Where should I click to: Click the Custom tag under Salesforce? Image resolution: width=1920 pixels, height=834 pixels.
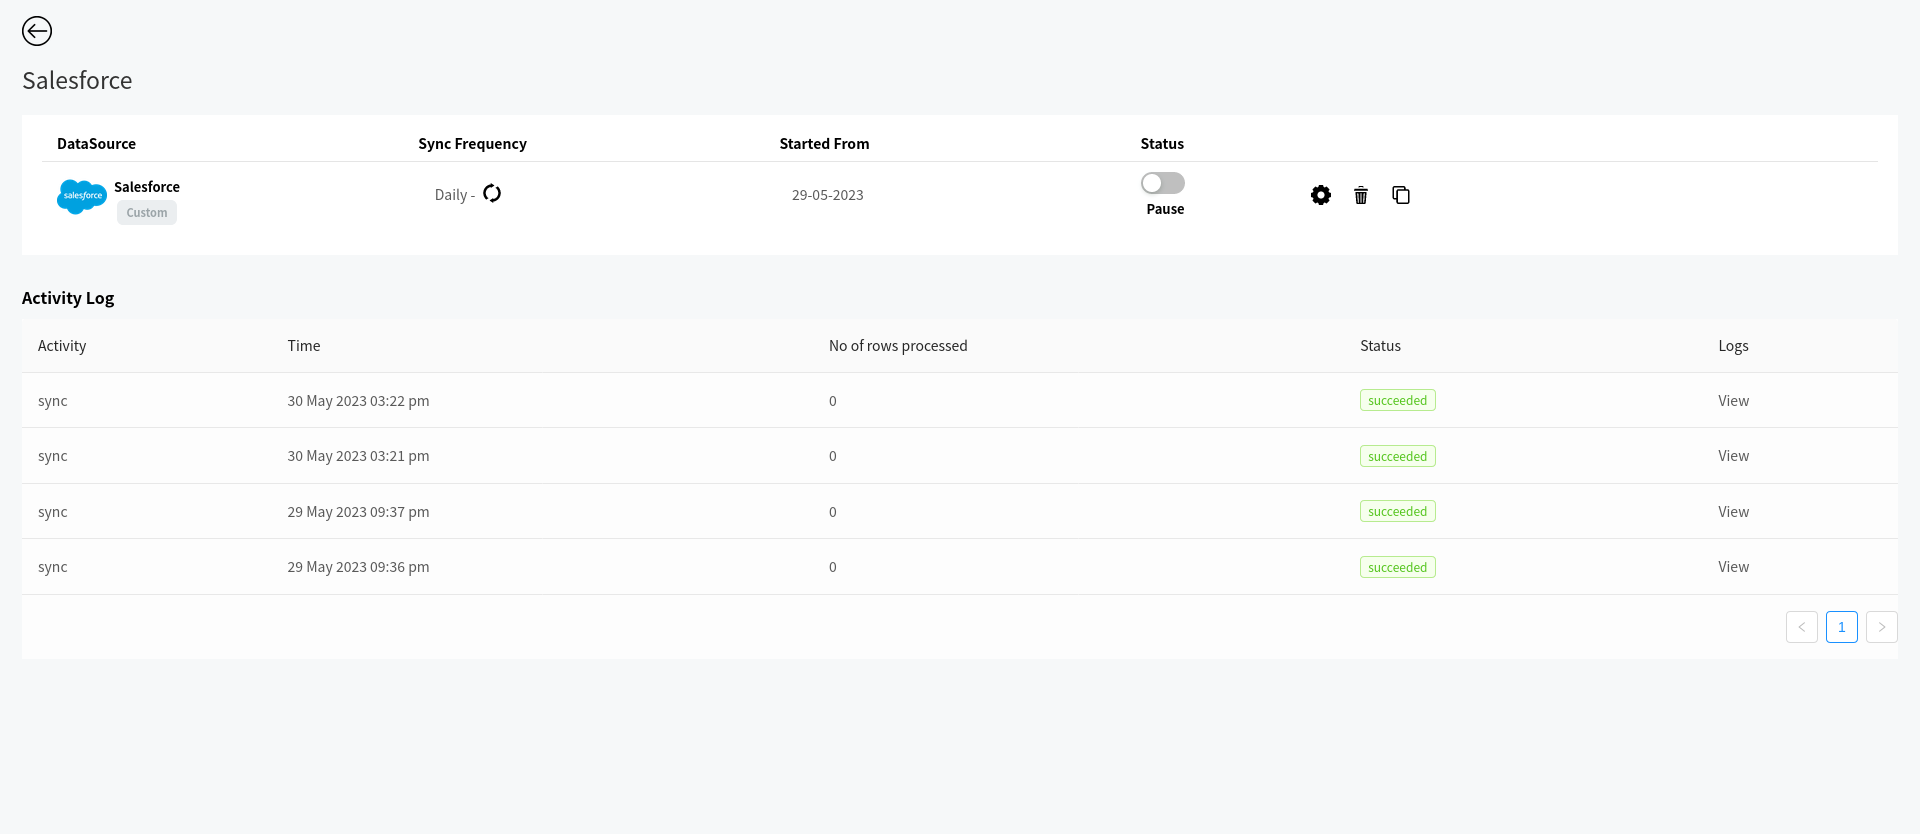[x=147, y=213]
